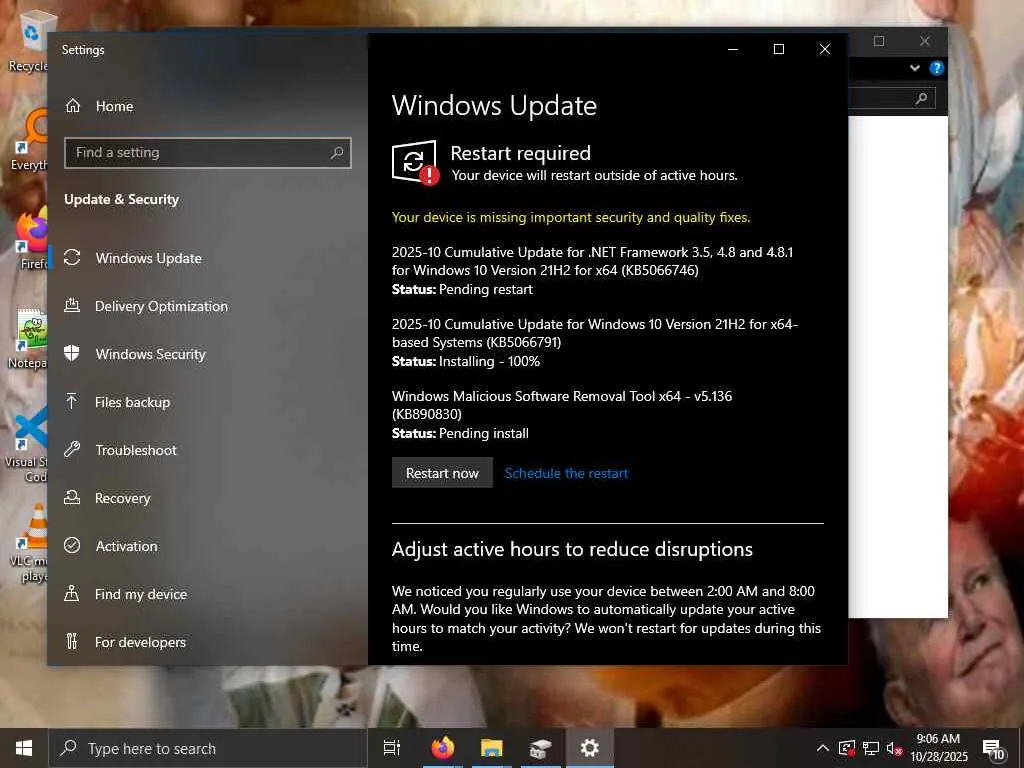Screen dimensions: 1024x768
Task: Open File Explorer from the taskbar
Action: 492,748
